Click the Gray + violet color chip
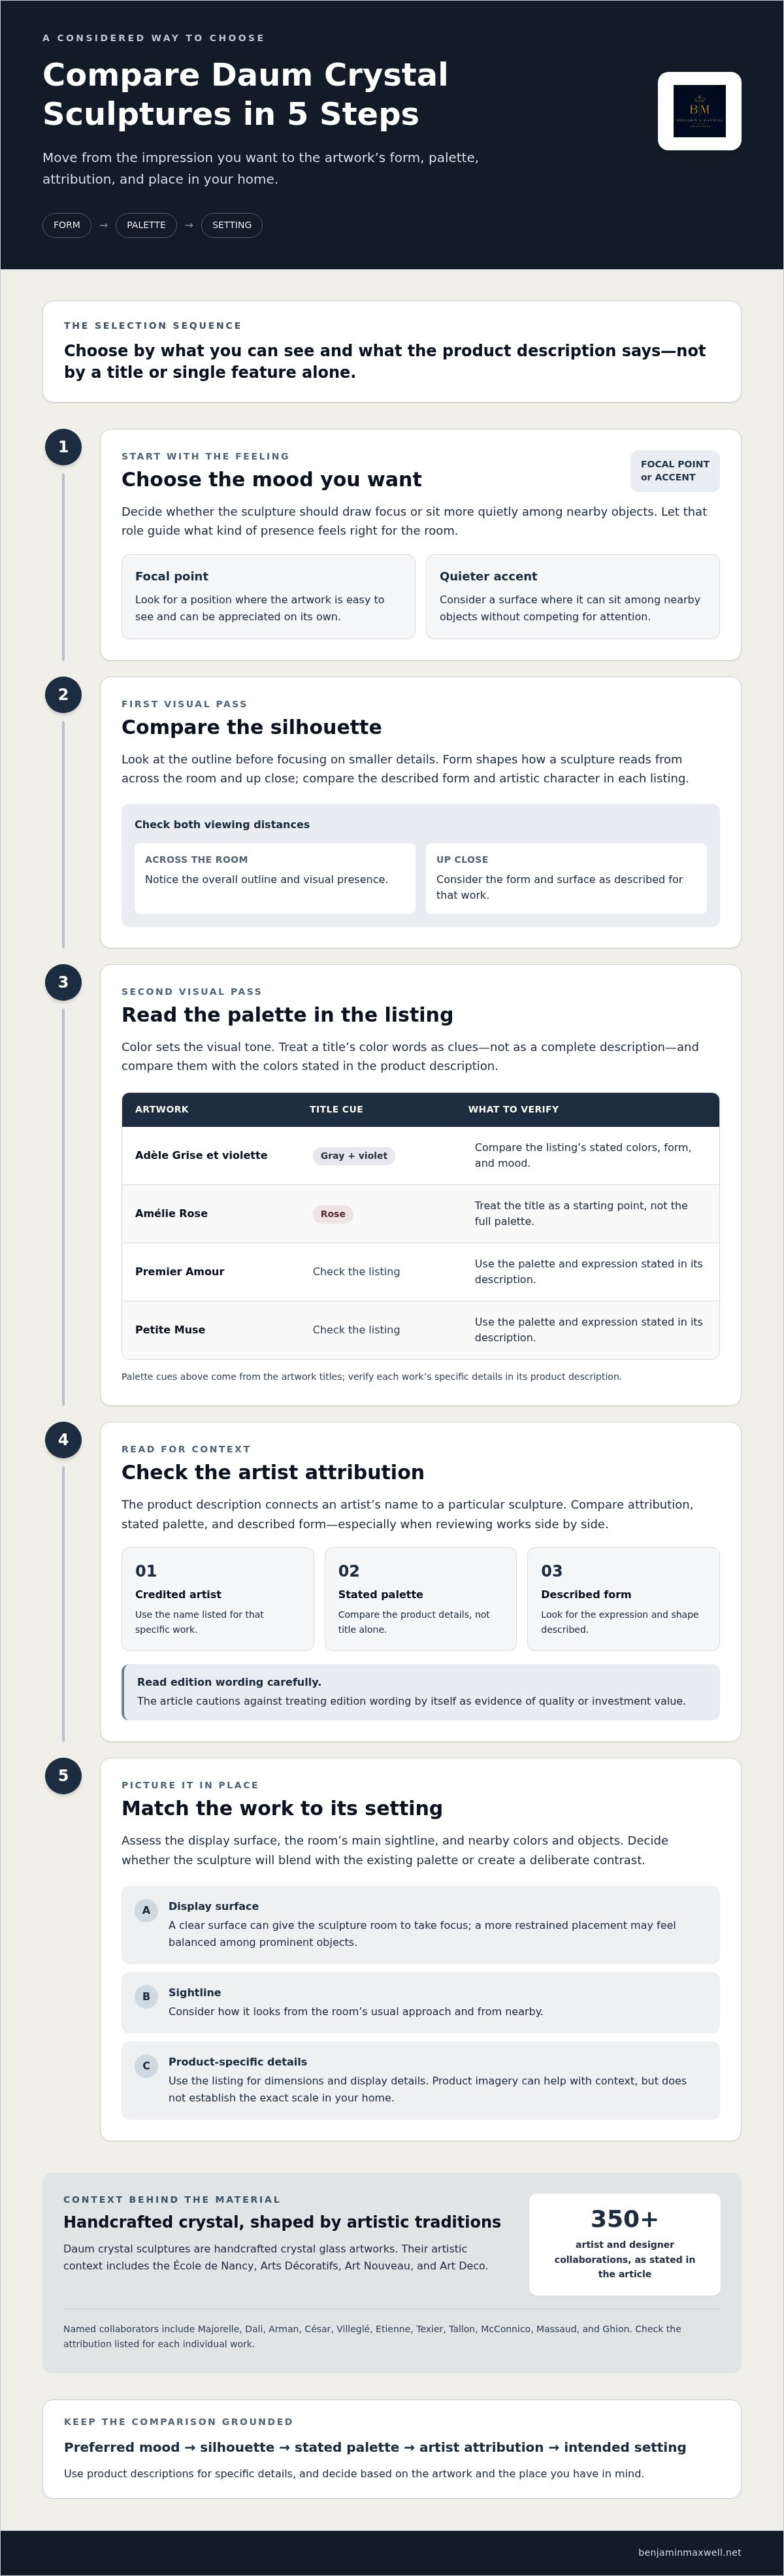This screenshot has width=784, height=2576. coord(354,1156)
